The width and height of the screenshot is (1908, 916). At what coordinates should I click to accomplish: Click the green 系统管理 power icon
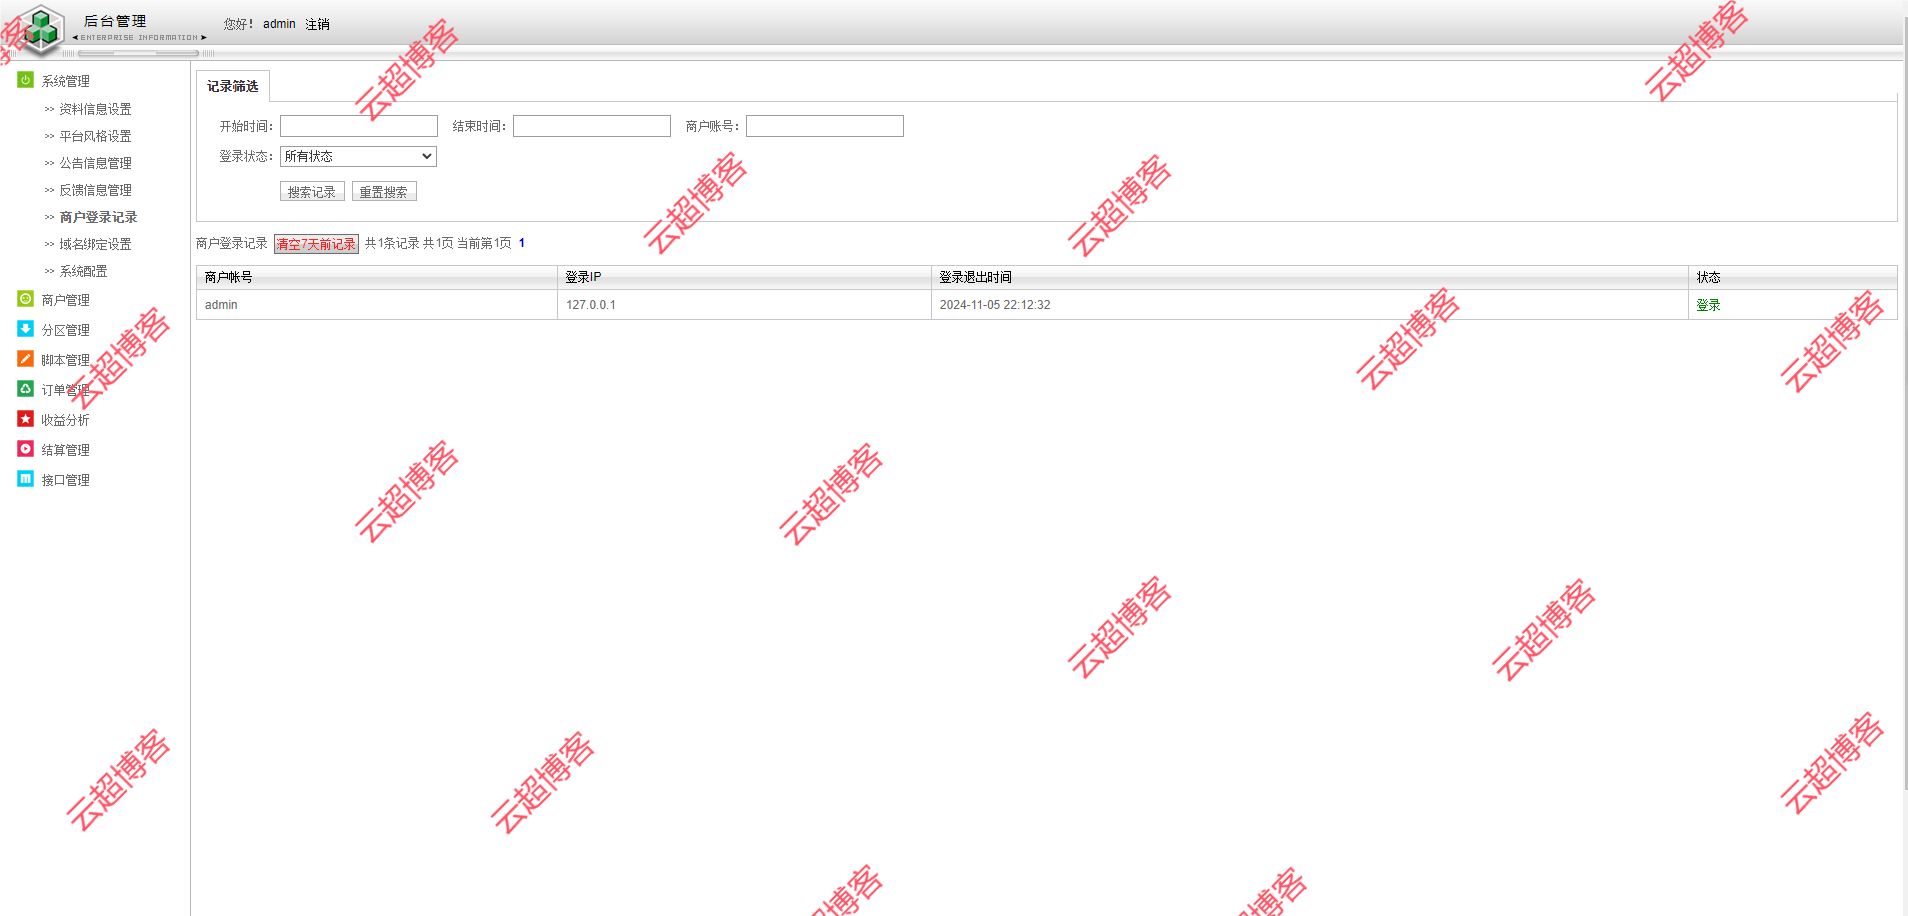tap(26, 80)
